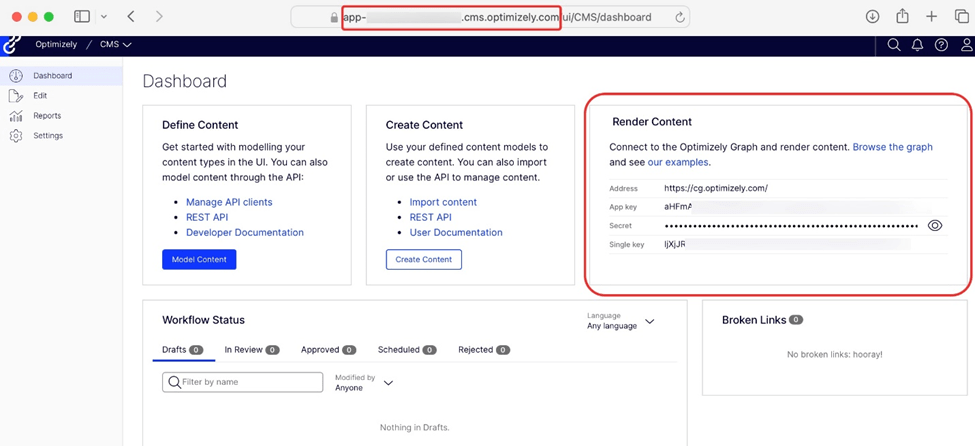Open Reports in the left sidebar

[47, 116]
